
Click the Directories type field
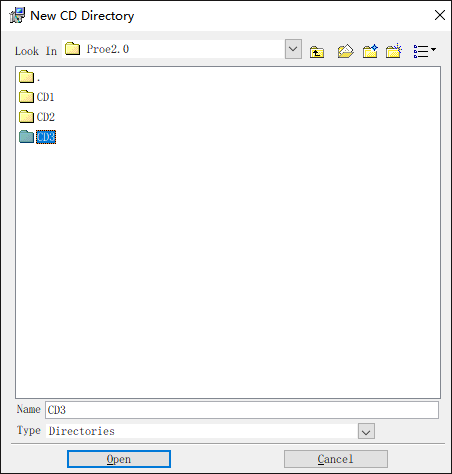point(202,431)
